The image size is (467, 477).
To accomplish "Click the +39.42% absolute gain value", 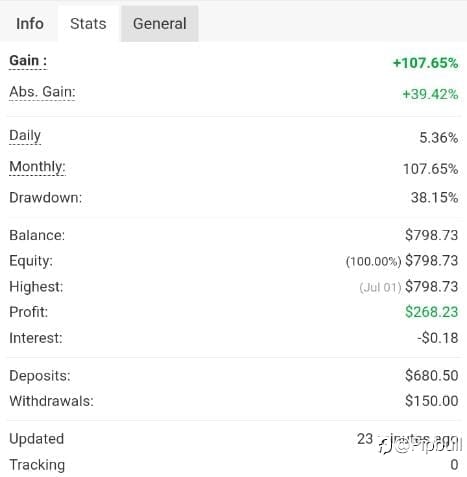I will [430, 94].
